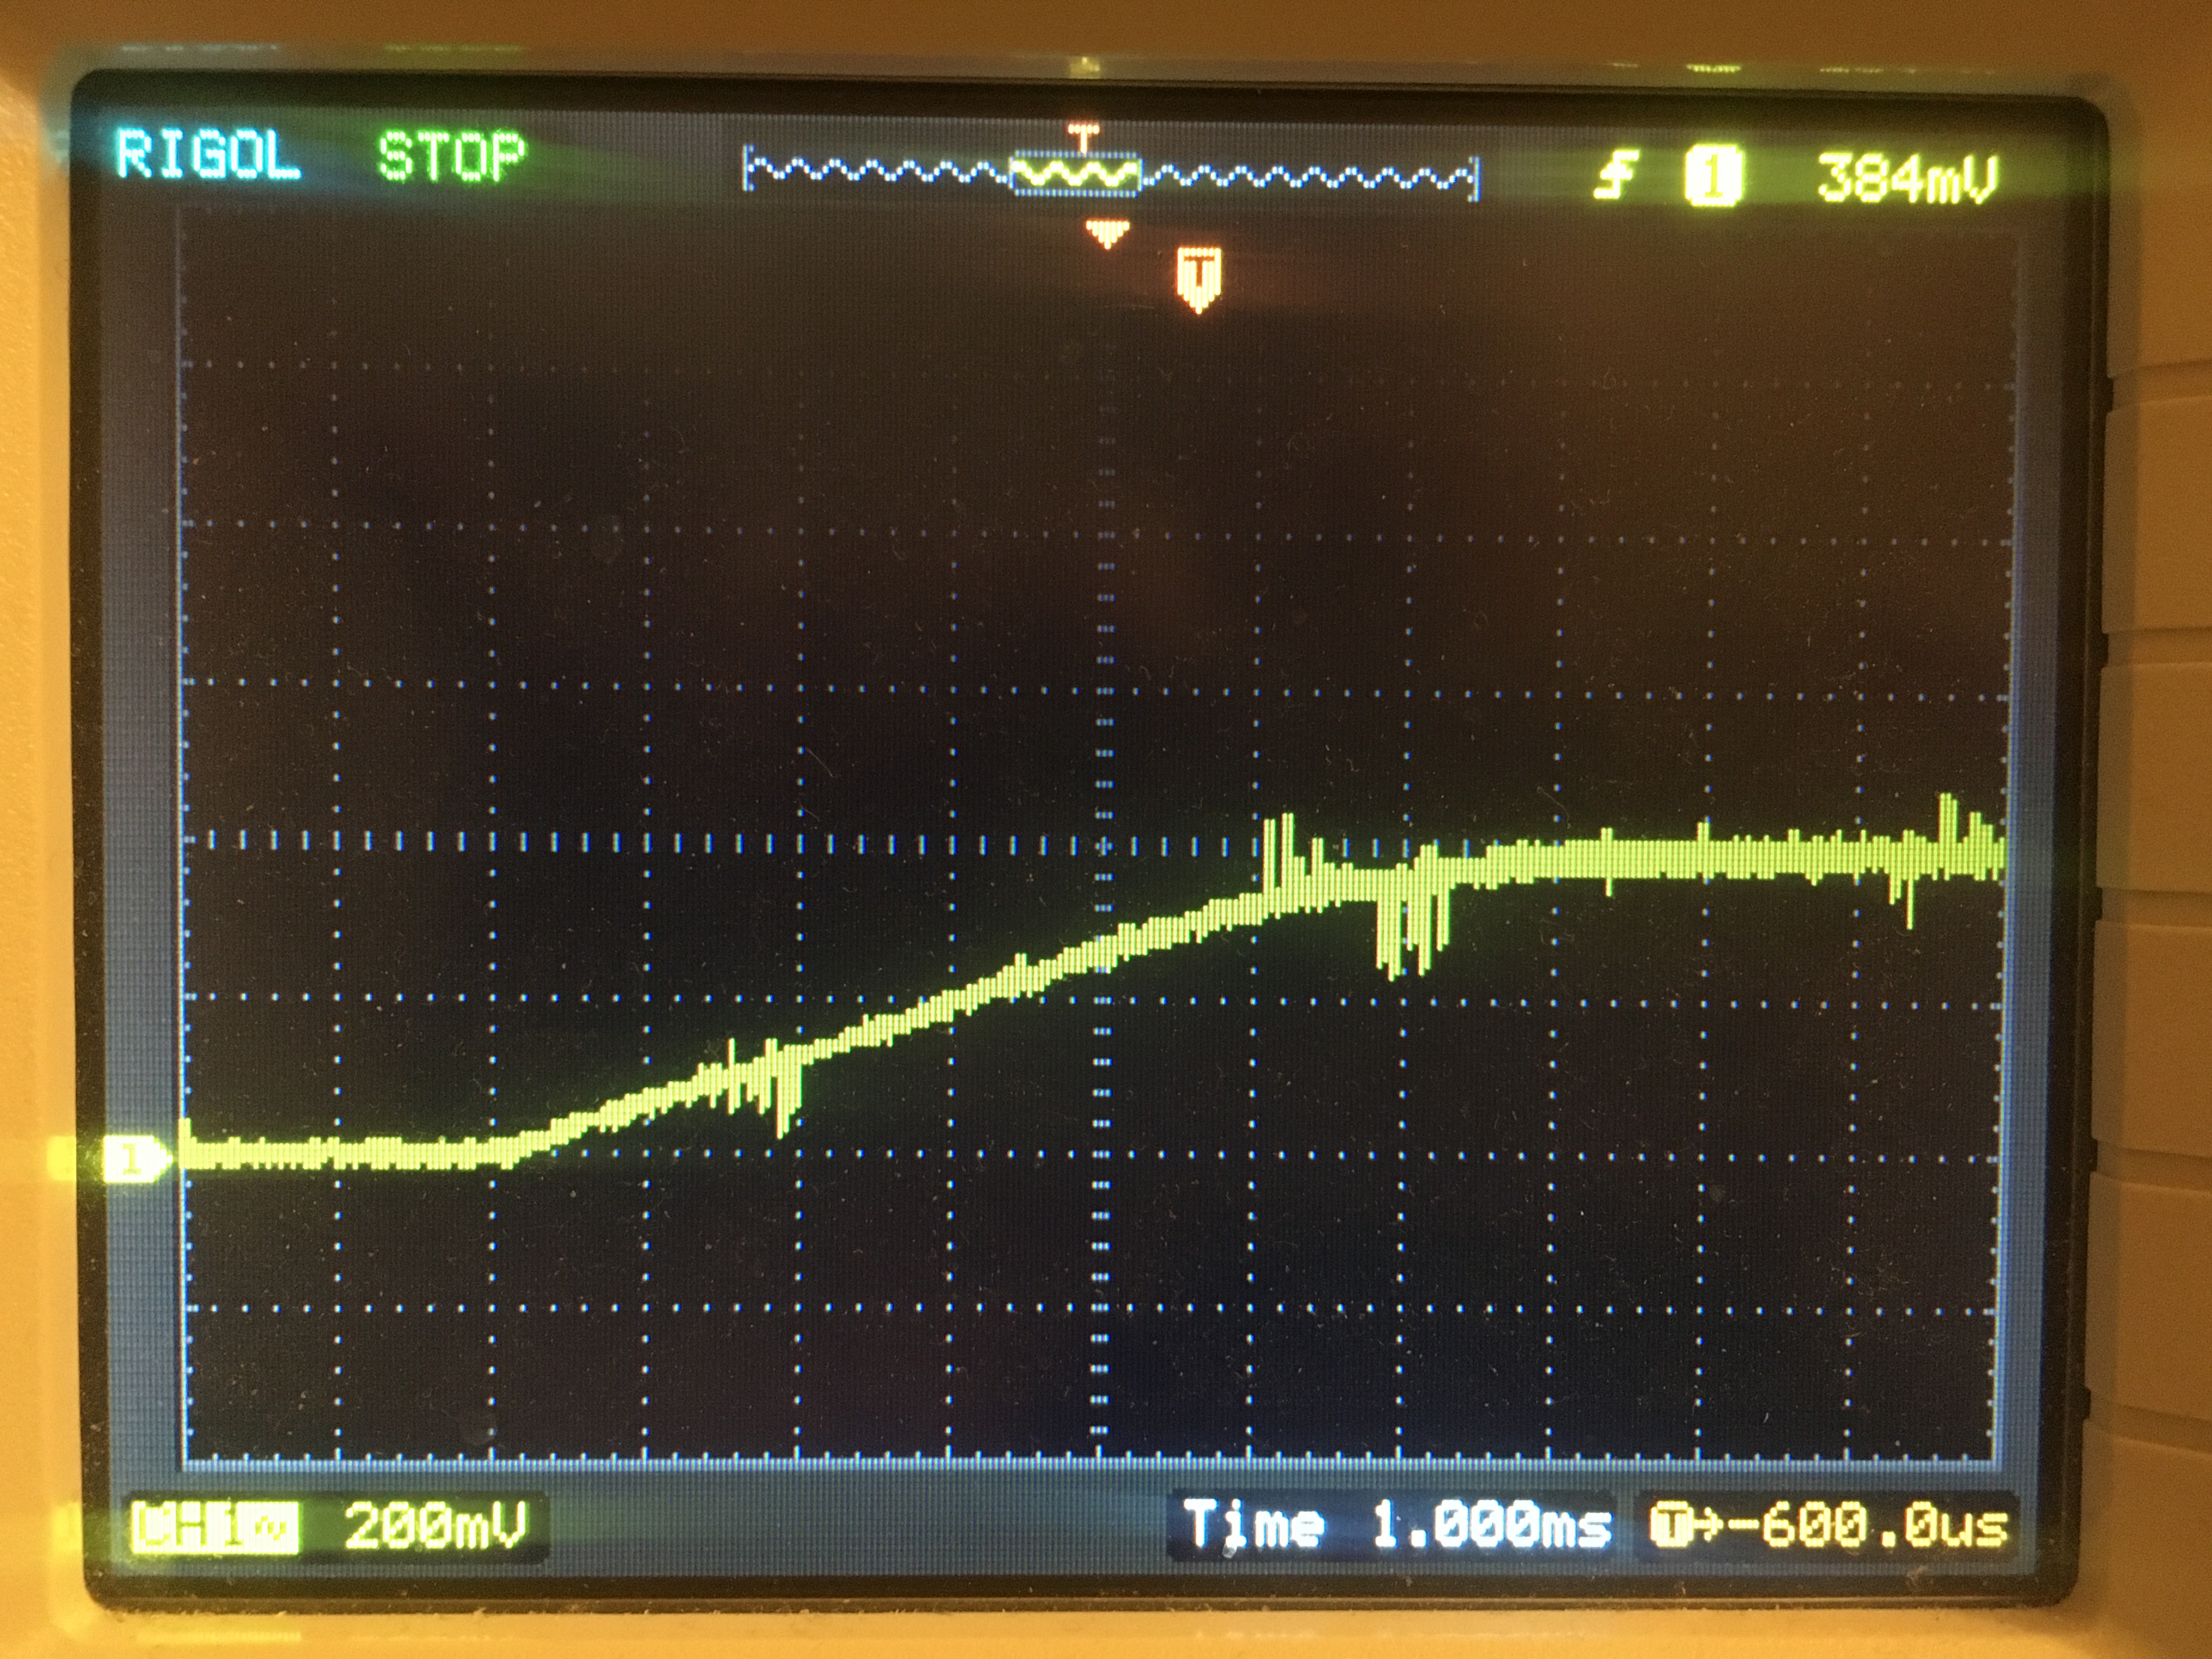The width and height of the screenshot is (2212, 1659).
Task: Click the highlighted window in memory overview bar
Action: [x=1076, y=175]
